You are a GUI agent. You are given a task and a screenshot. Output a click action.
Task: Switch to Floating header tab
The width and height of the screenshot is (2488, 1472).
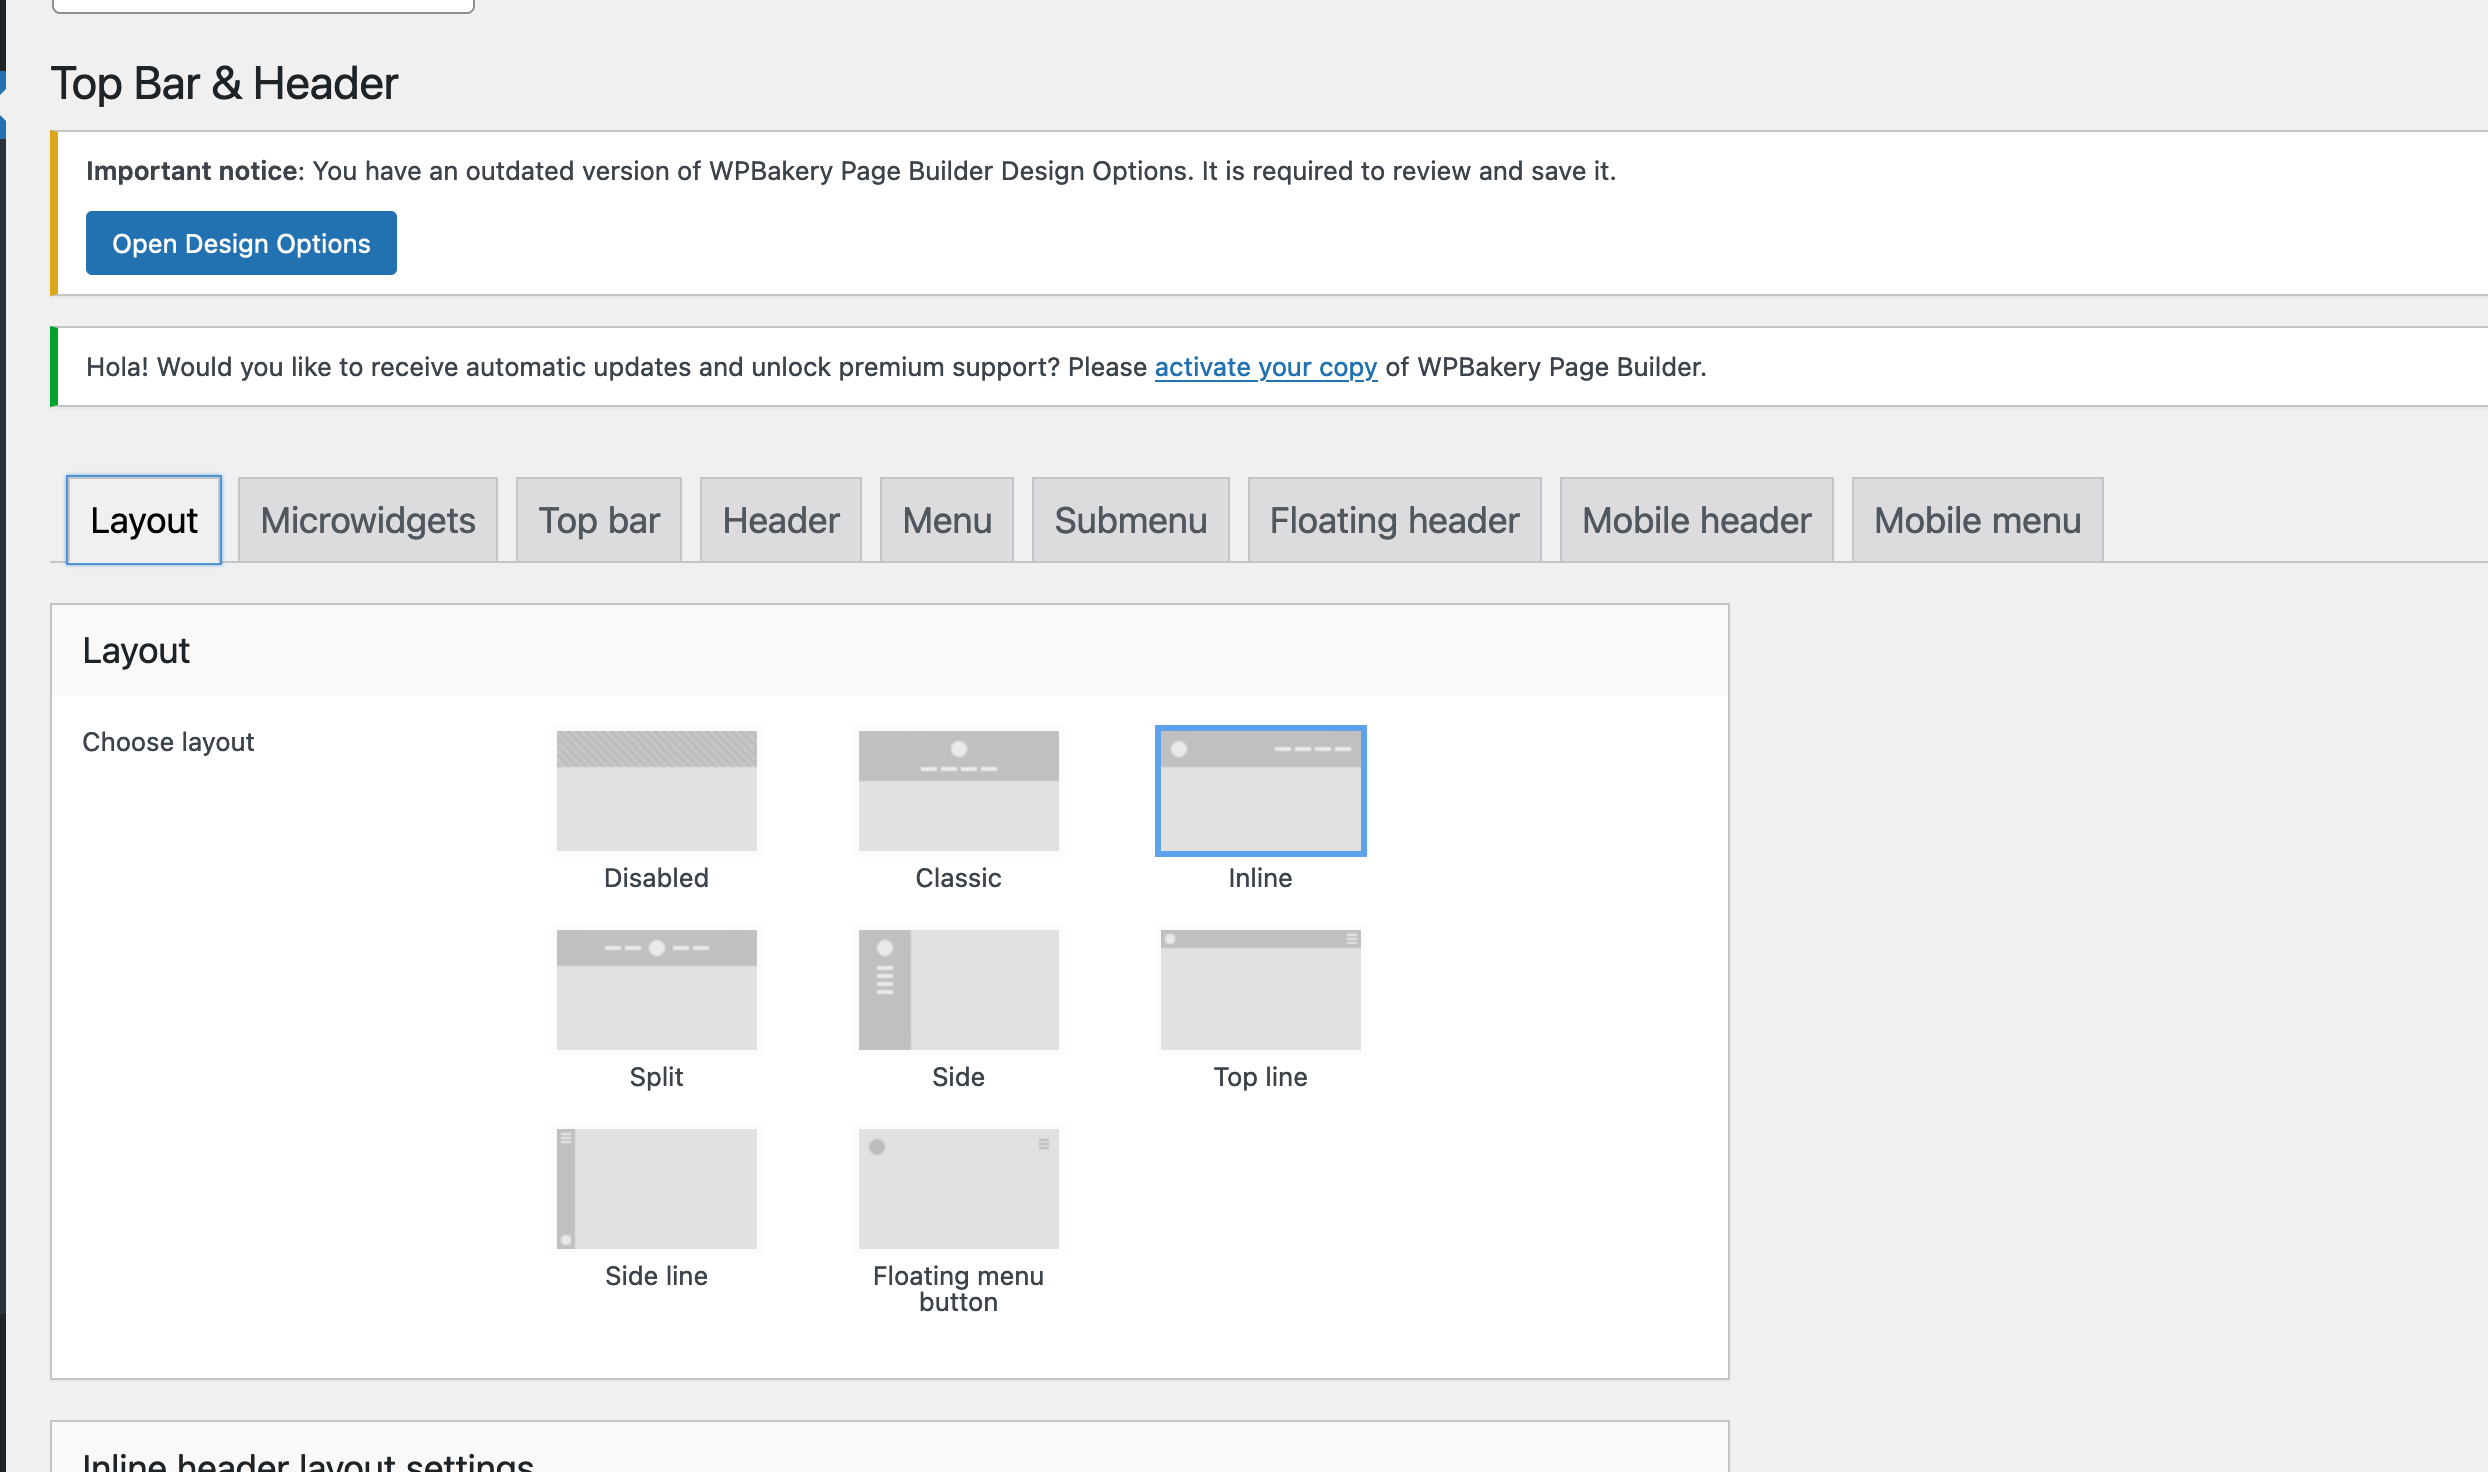[x=1394, y=520]
